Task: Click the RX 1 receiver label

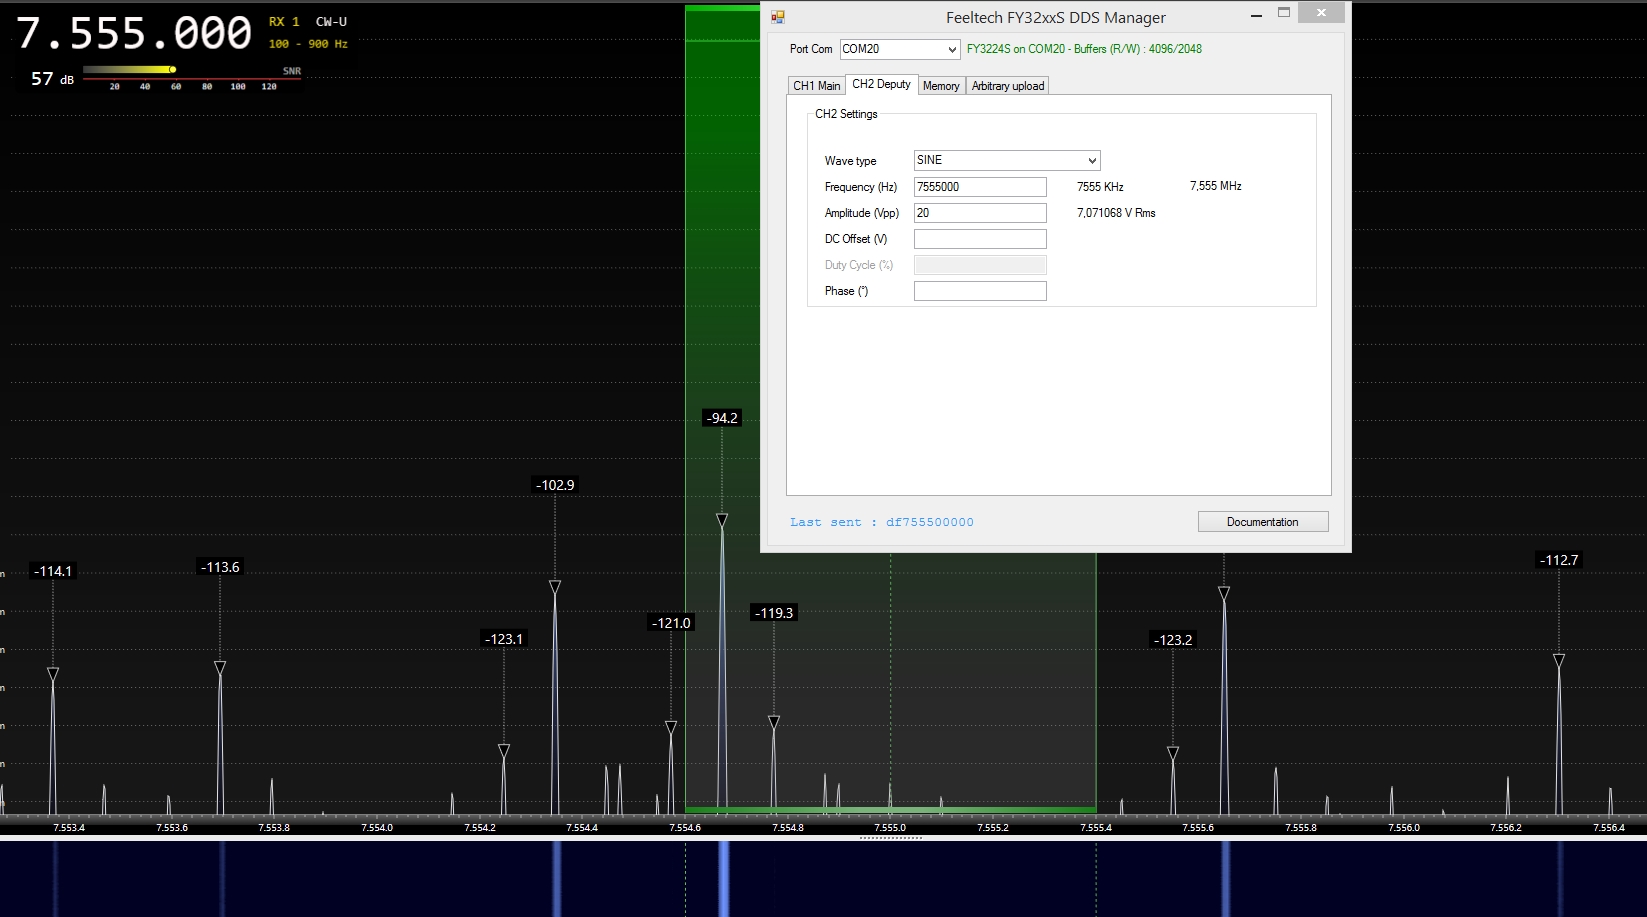Action: coord(284,22)
